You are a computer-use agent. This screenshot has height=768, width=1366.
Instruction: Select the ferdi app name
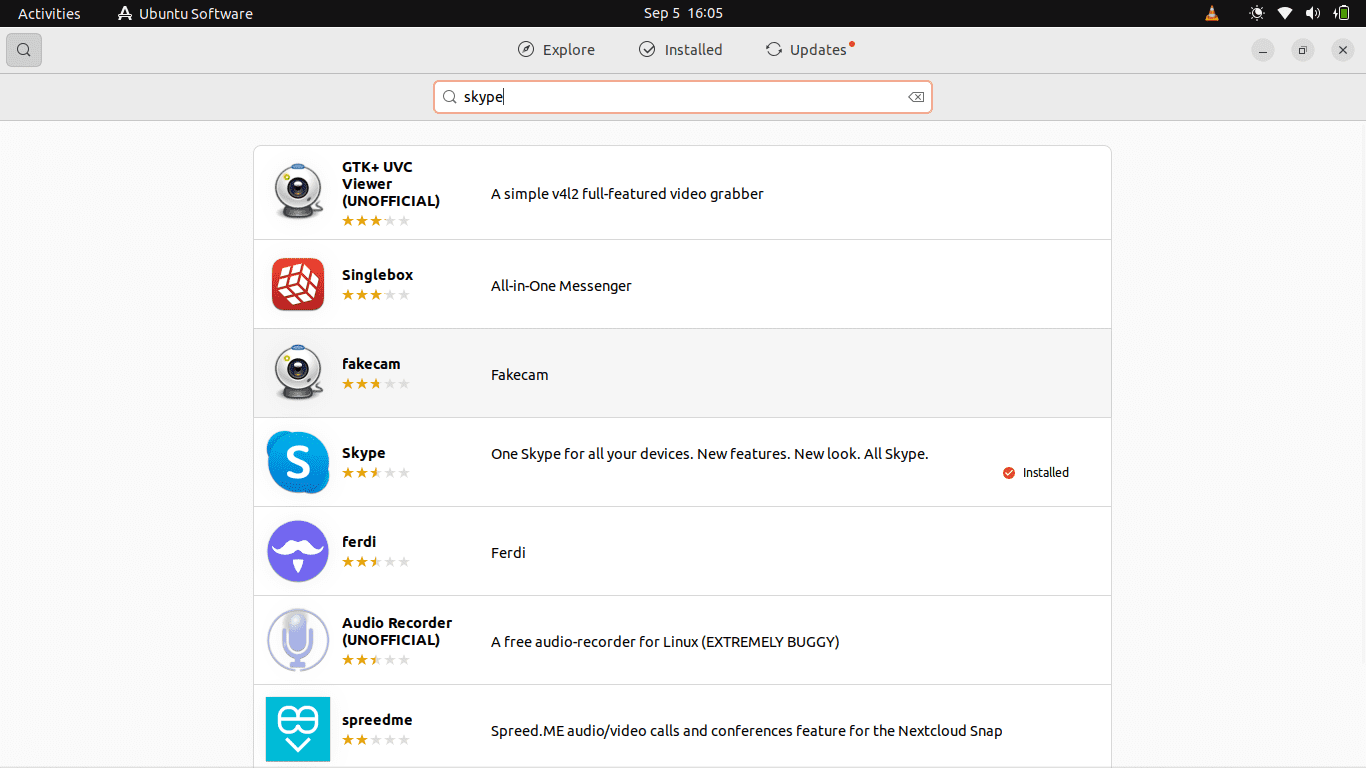click(359, 542)
